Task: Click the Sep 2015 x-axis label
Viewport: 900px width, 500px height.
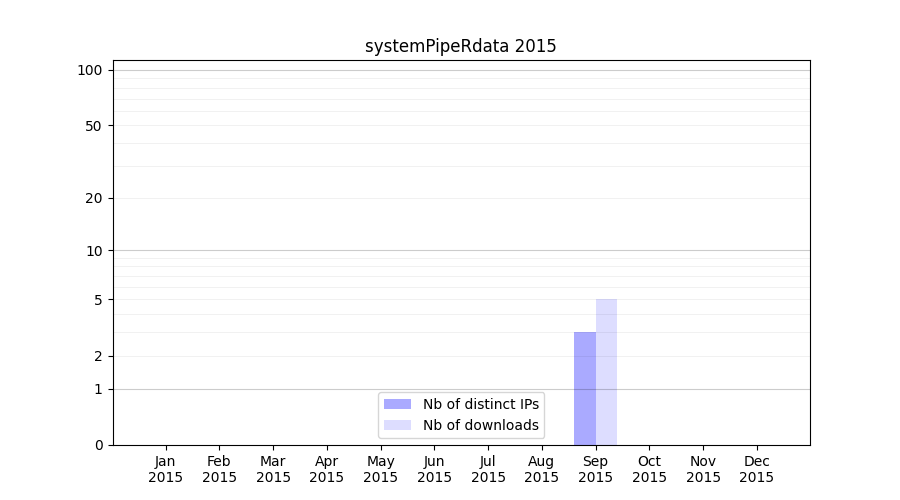Action: point(595,469)
